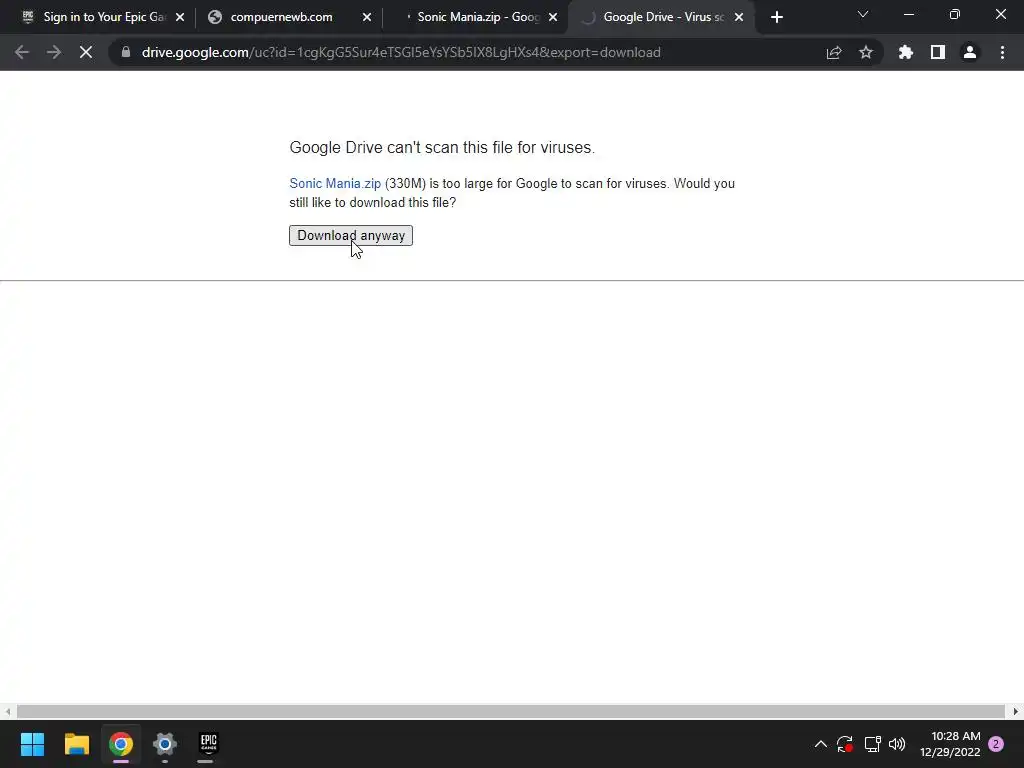Open Chrome three-dot menu
The width and height of the screenshot is (1024, 768).
coord(1002,52)
